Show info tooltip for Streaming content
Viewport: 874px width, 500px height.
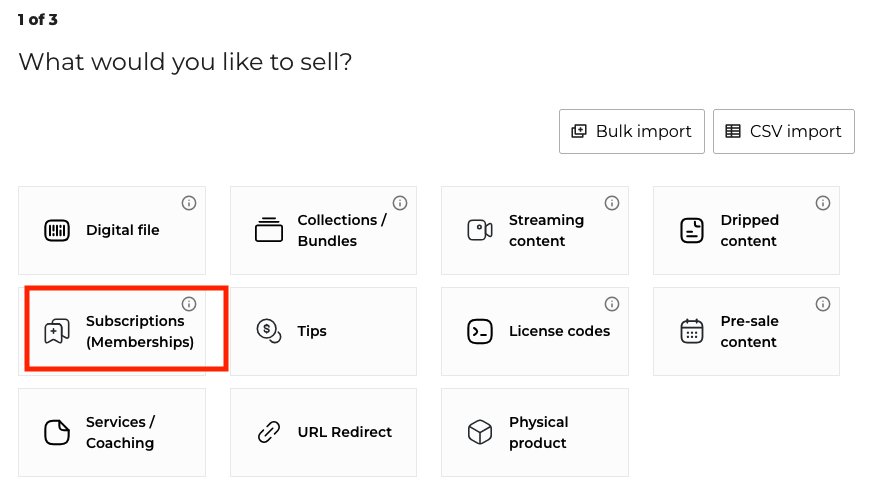click(612, 203)
